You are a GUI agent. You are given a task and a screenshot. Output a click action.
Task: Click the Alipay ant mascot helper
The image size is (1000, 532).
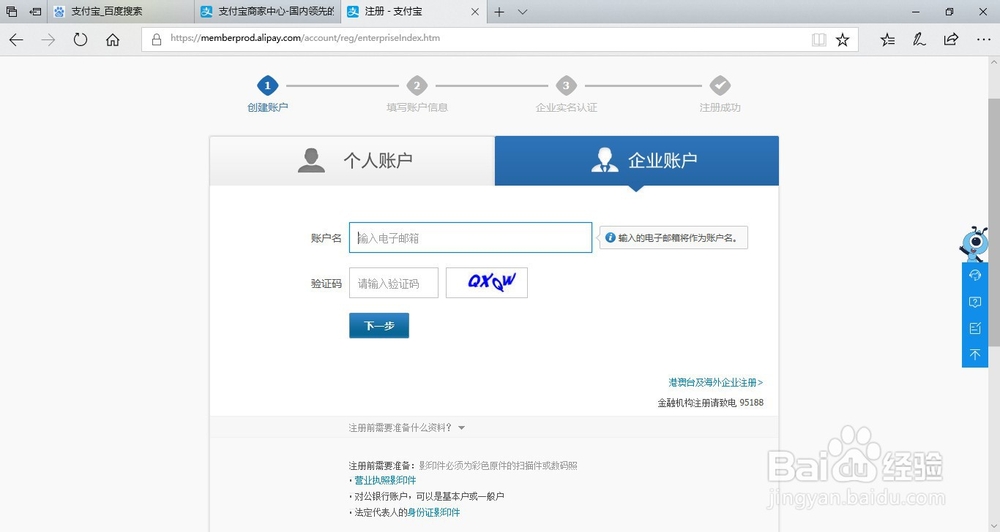pyautogui.click(x=974, y=244)
